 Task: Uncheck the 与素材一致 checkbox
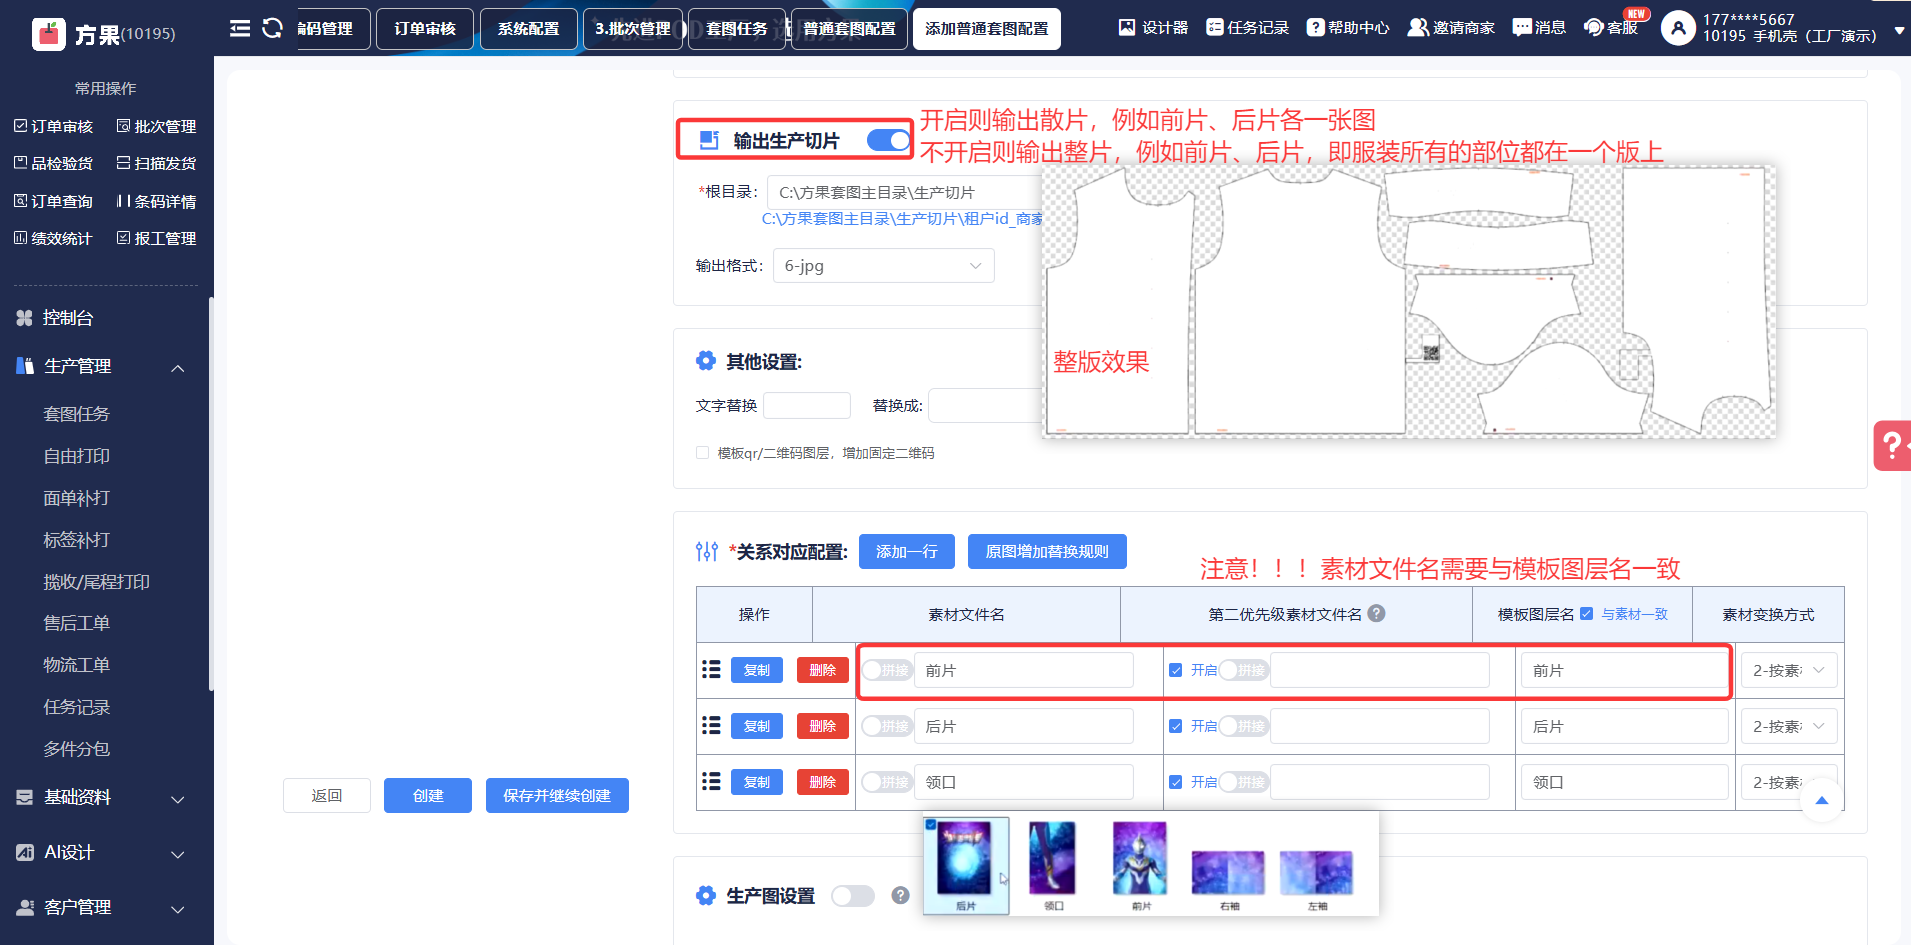(x=1587, y=614)
